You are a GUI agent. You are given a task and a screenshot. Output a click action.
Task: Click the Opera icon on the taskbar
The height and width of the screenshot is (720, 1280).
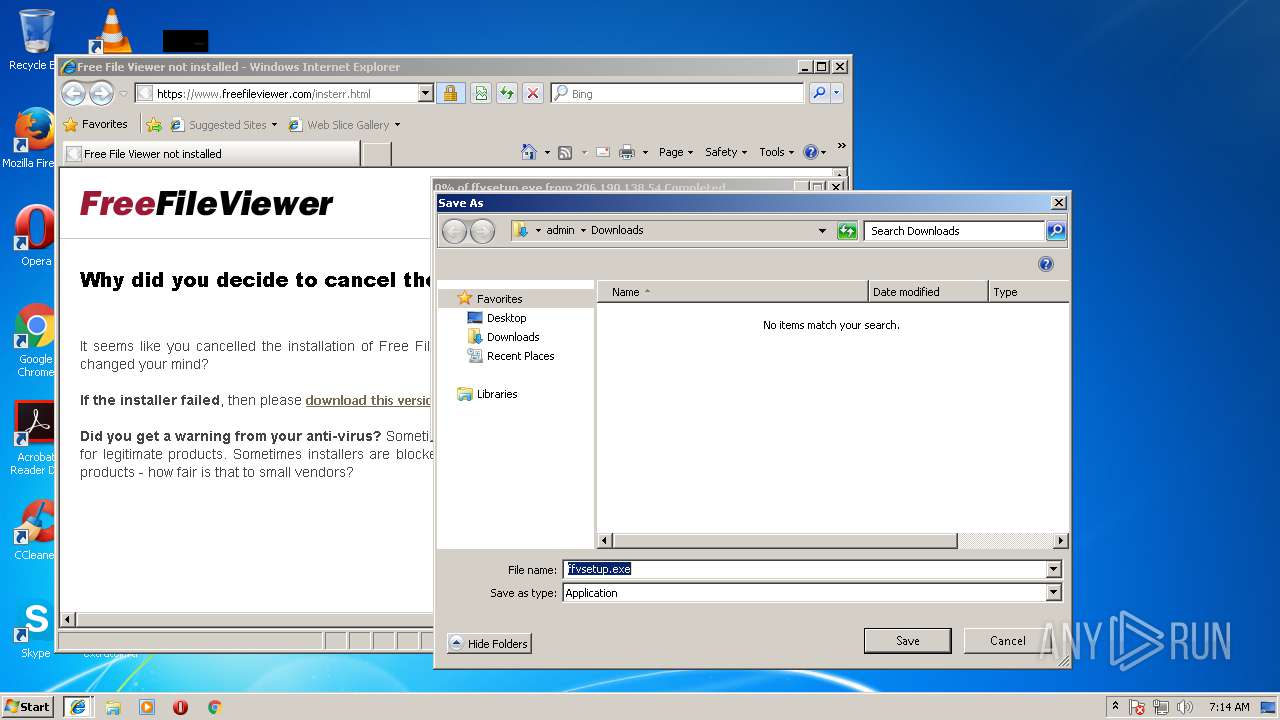(x=180, y=707)
